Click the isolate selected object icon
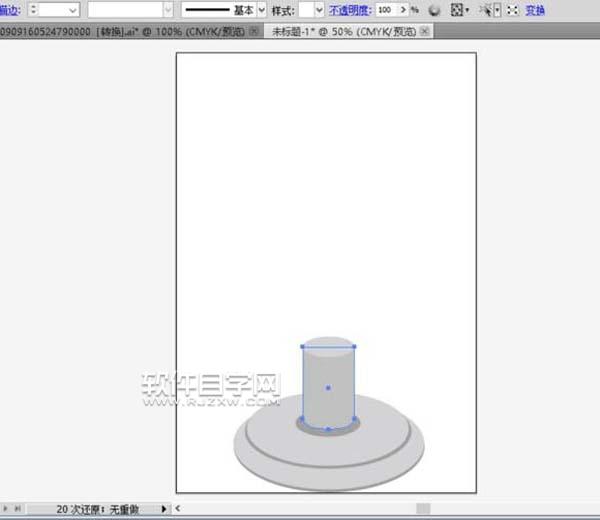Viewport: 600px width, 520px height. click(513, 9)
